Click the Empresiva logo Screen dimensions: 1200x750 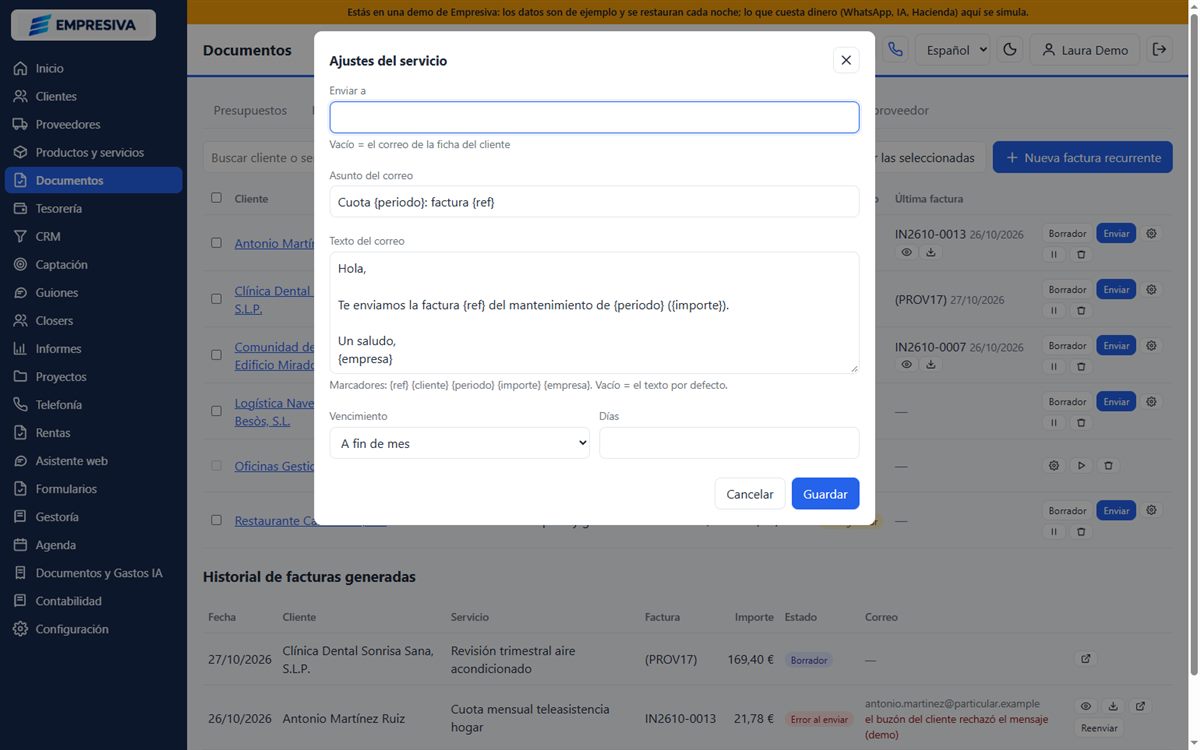[x=83, y=25]
